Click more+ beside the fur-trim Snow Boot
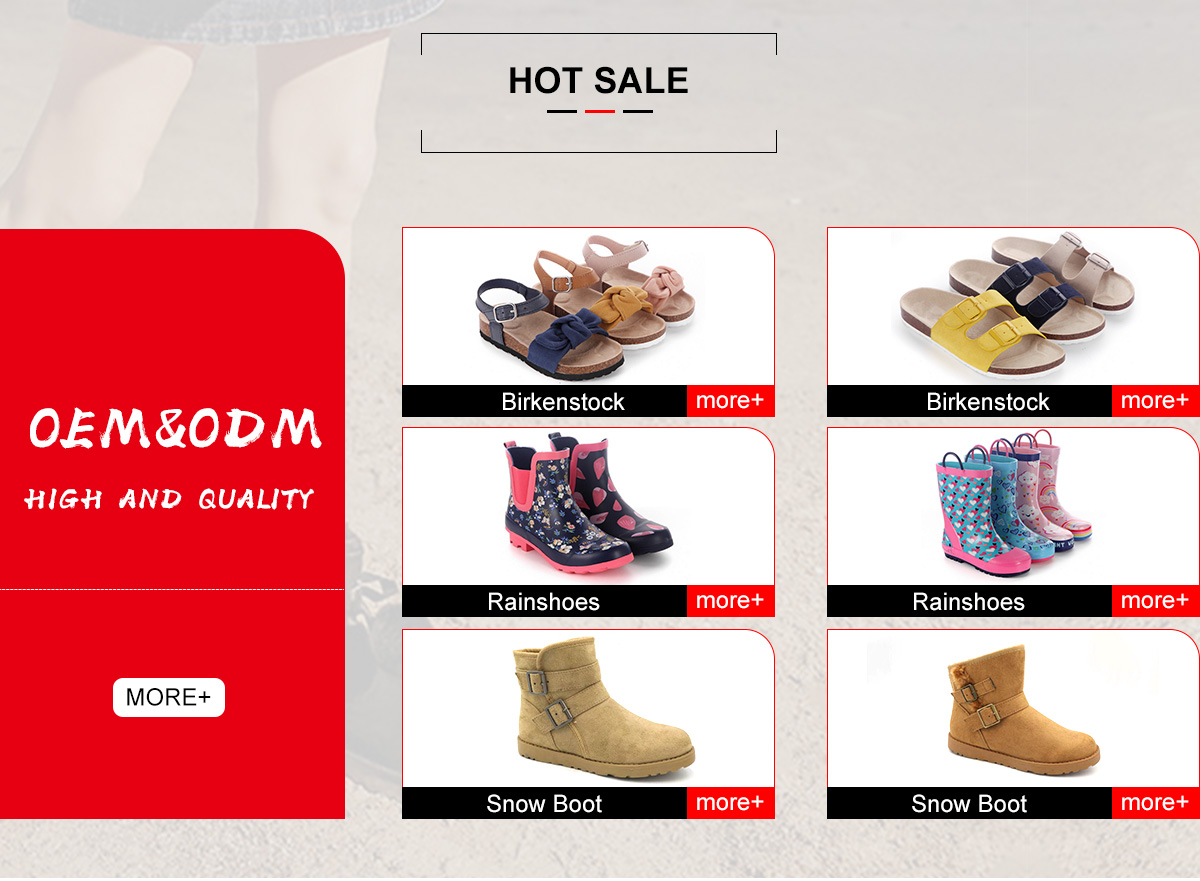This screenshot has height=881, width=1200. pos(1155,803)
